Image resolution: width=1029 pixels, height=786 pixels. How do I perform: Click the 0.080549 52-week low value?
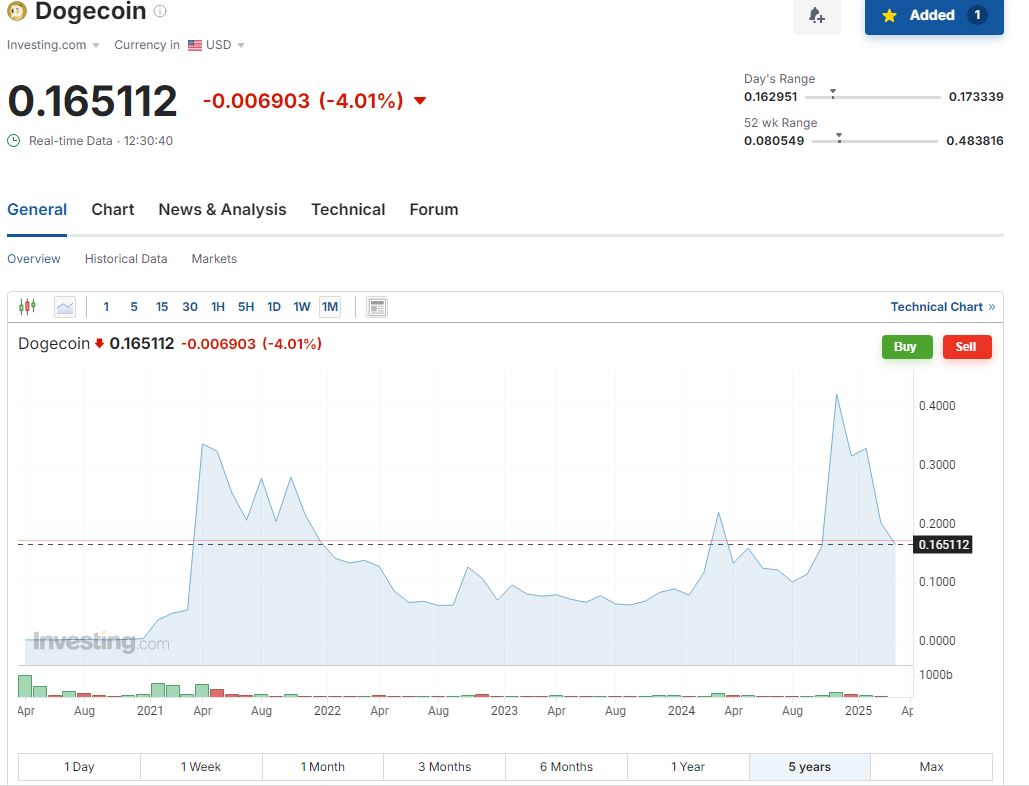[774, 140]
